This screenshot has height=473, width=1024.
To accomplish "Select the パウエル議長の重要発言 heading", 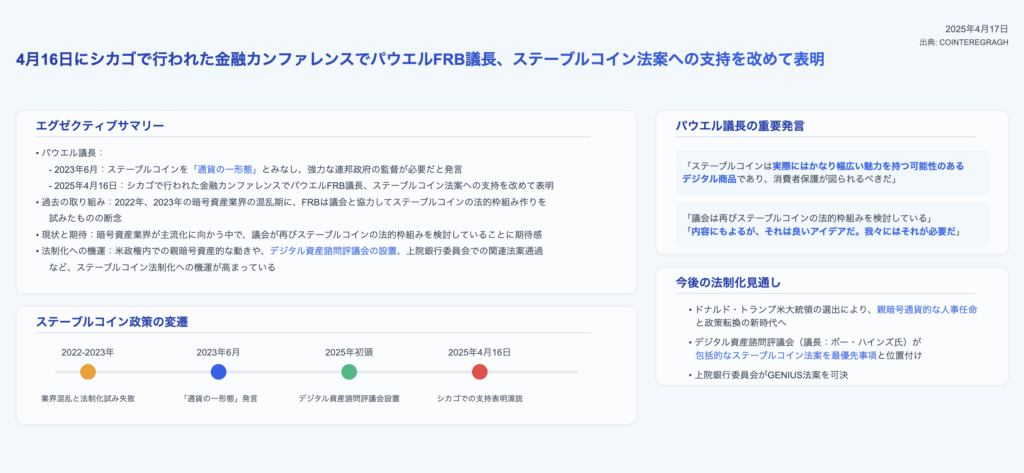I will coord(740,126).
